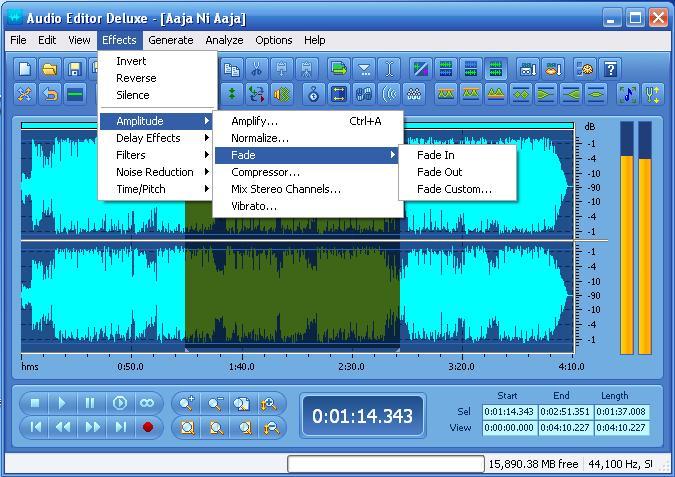This screenshot has width=675, height=477.
Task: Expand the Filters submenu
Action: click(156, 155)
